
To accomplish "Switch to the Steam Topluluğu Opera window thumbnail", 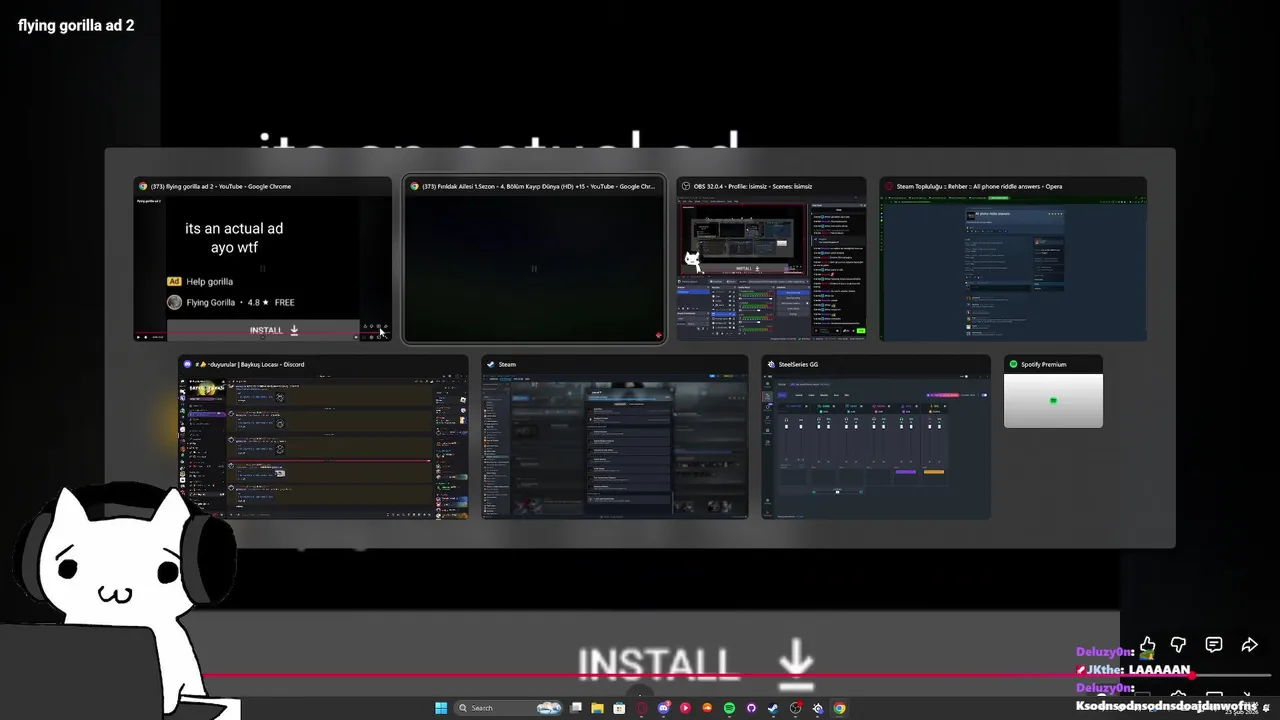I will (x=1013, y=260).
